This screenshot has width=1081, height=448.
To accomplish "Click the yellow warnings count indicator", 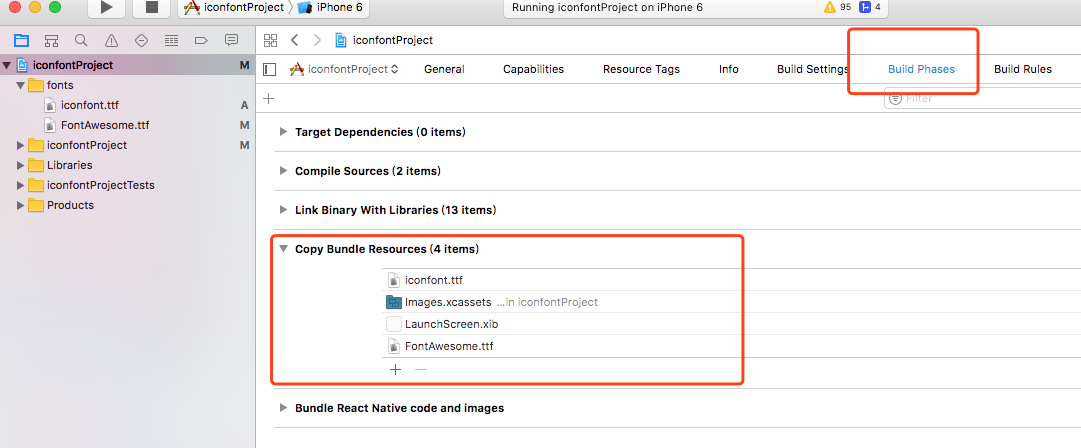I will tap(838, 7).
